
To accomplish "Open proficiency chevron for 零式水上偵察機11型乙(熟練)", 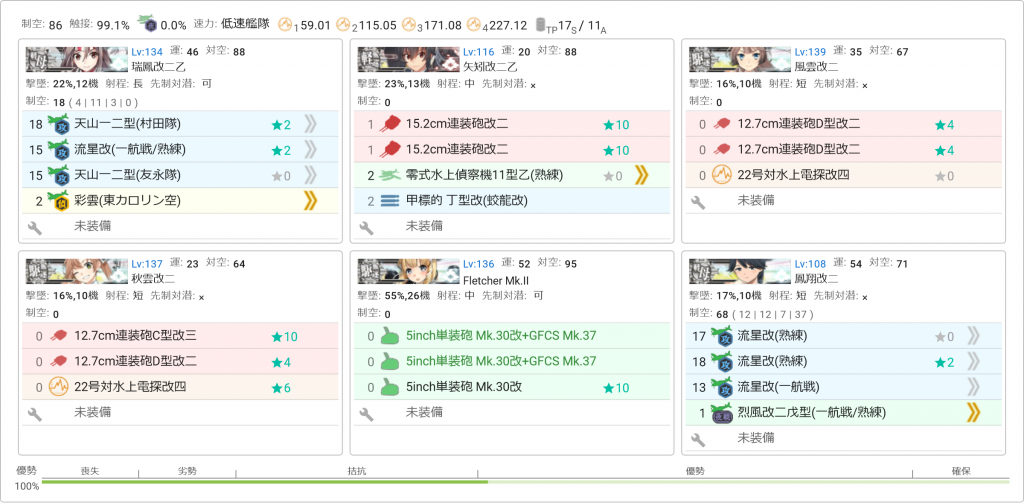I will click(641, 176).
